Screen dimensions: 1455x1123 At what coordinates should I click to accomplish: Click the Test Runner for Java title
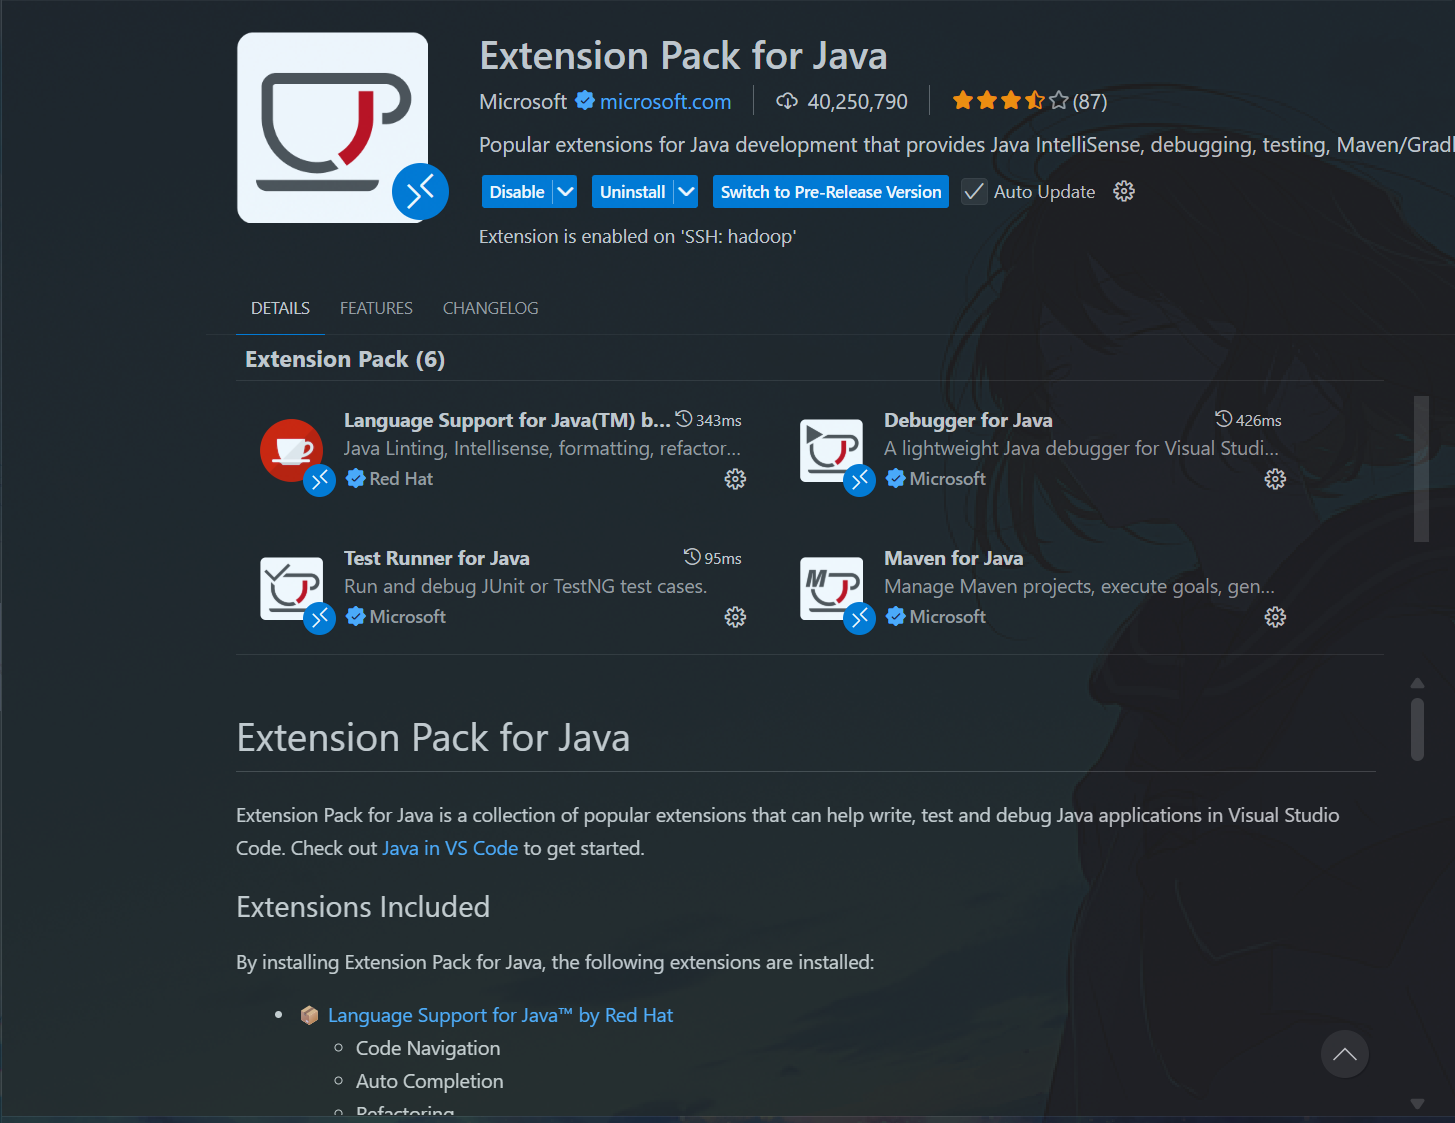(x=437, y=558)
